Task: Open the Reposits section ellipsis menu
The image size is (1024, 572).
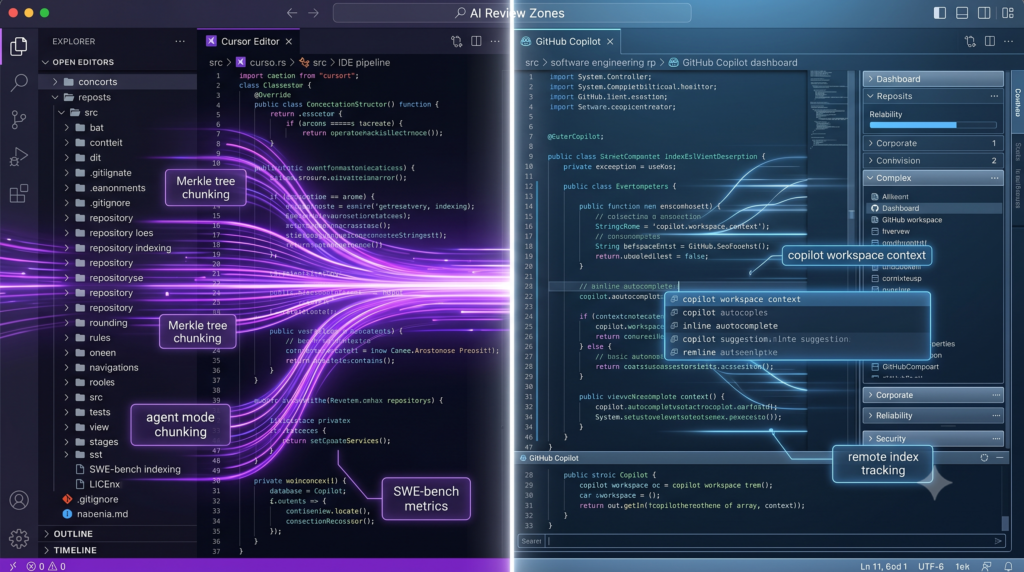Action: tap(994, 96)
